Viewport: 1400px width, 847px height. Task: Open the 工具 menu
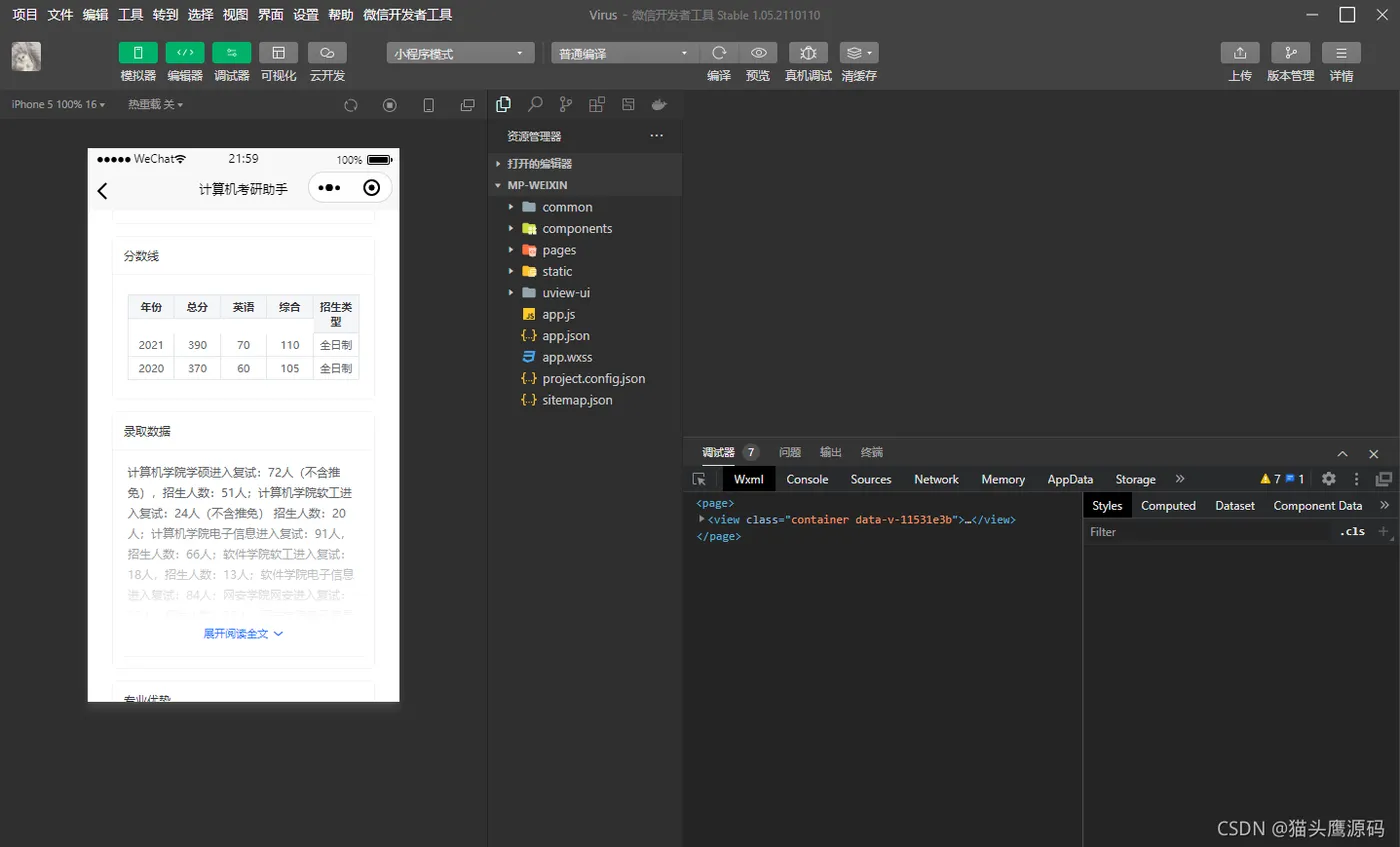point(130,15)
